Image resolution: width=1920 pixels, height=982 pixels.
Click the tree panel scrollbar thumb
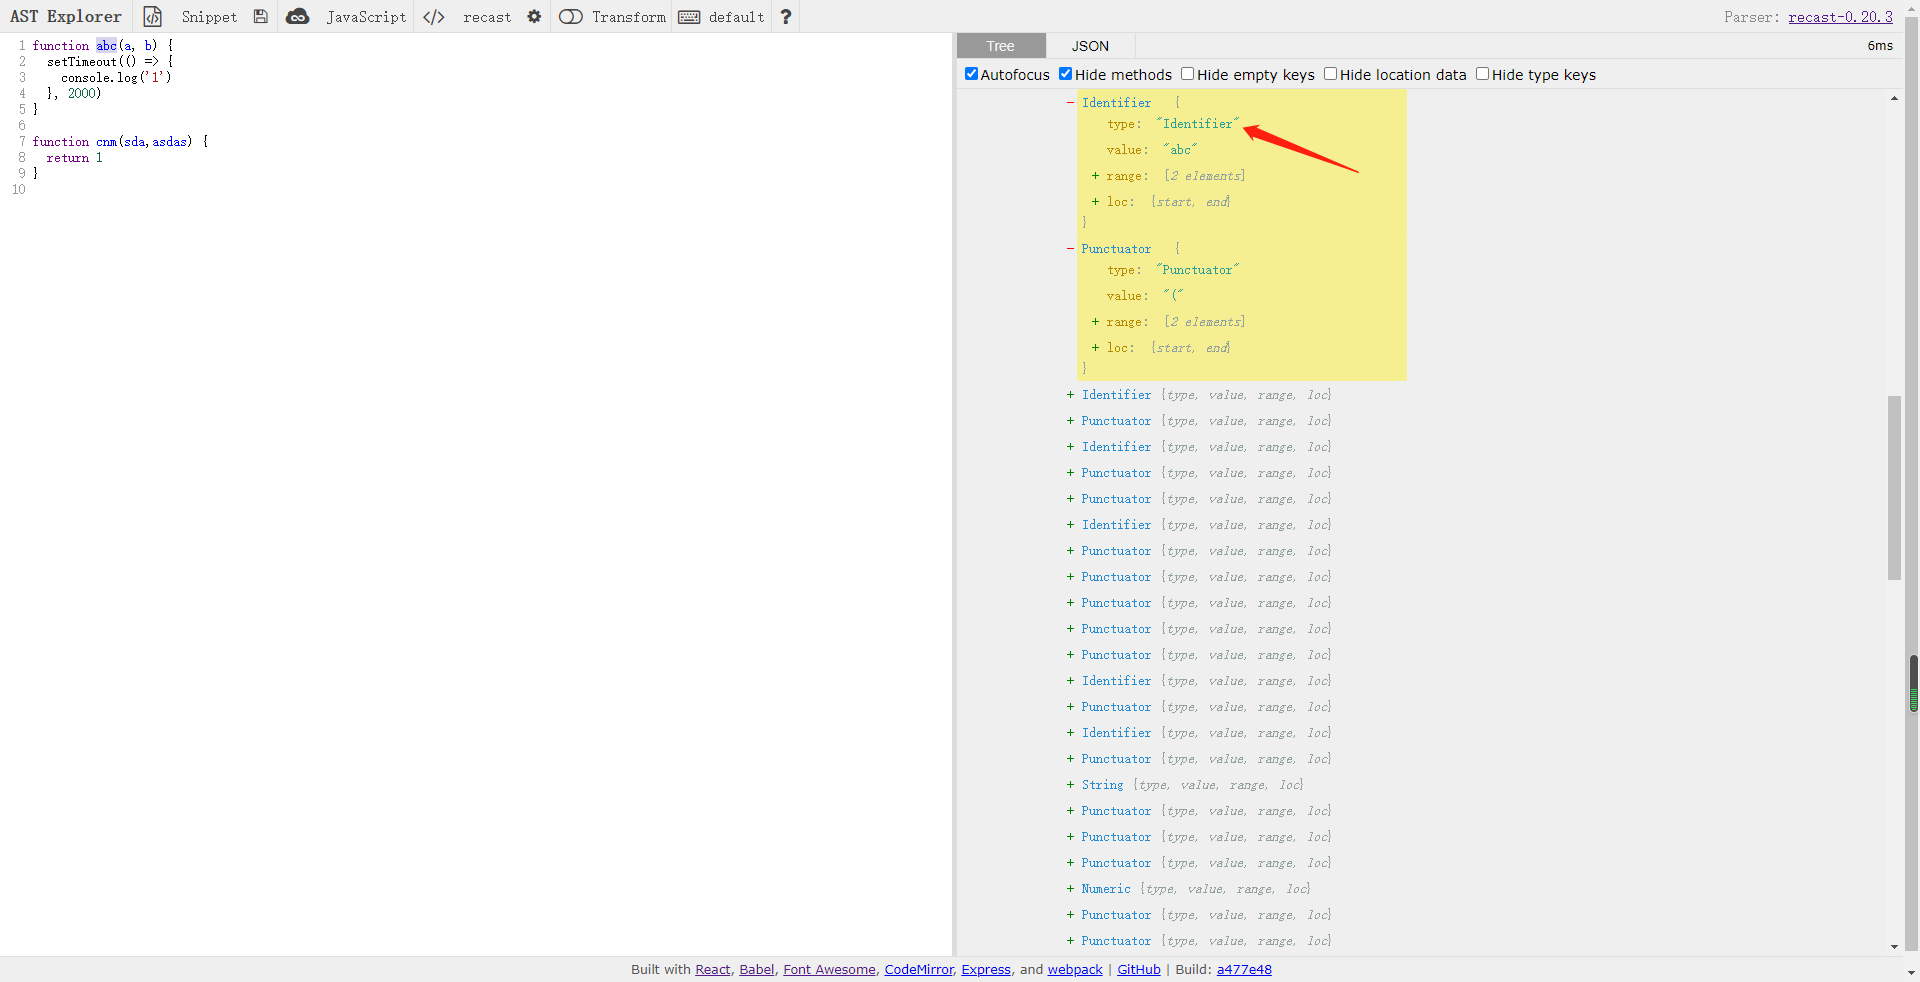click(x=1894, y=488)
